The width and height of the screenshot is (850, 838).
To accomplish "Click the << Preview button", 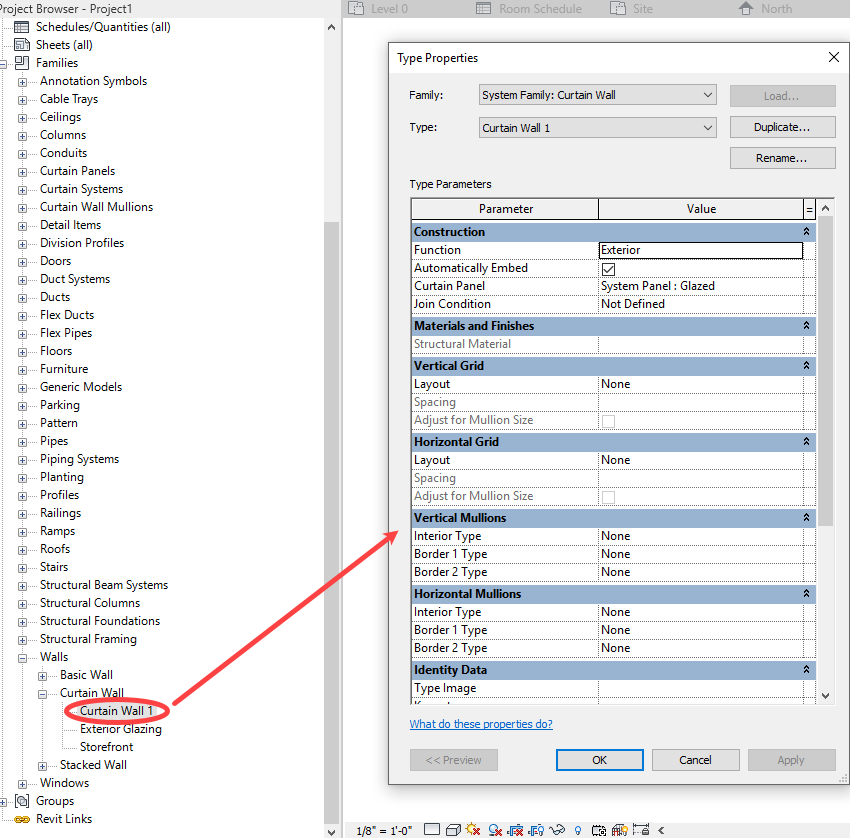I will (454, 760).
